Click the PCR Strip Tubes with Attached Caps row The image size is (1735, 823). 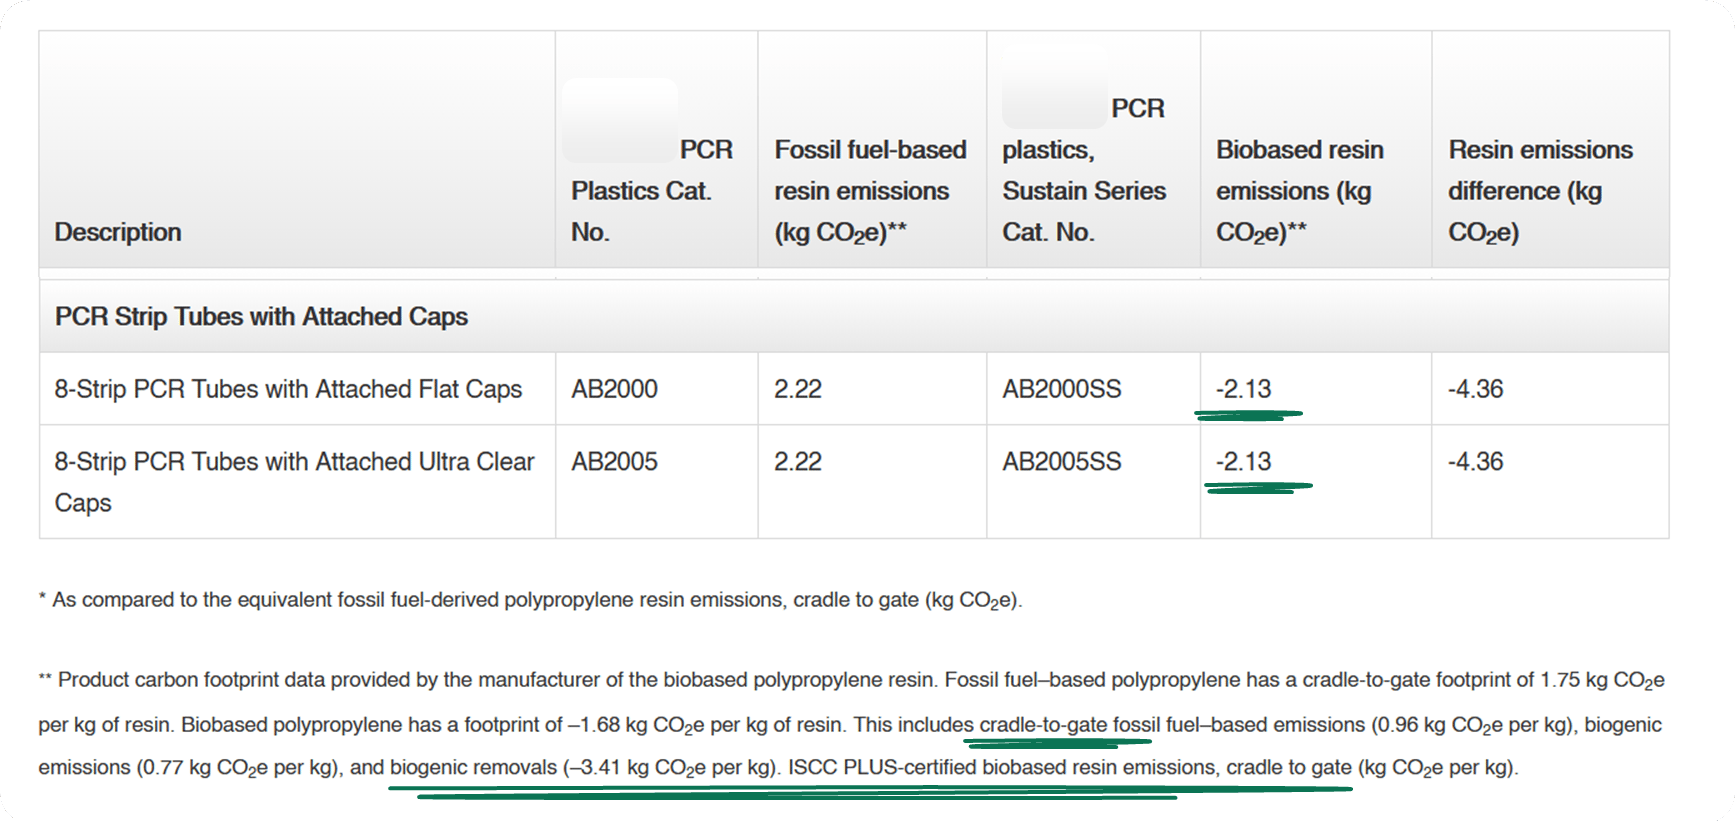pyautogui.click(x=261, y=317)
